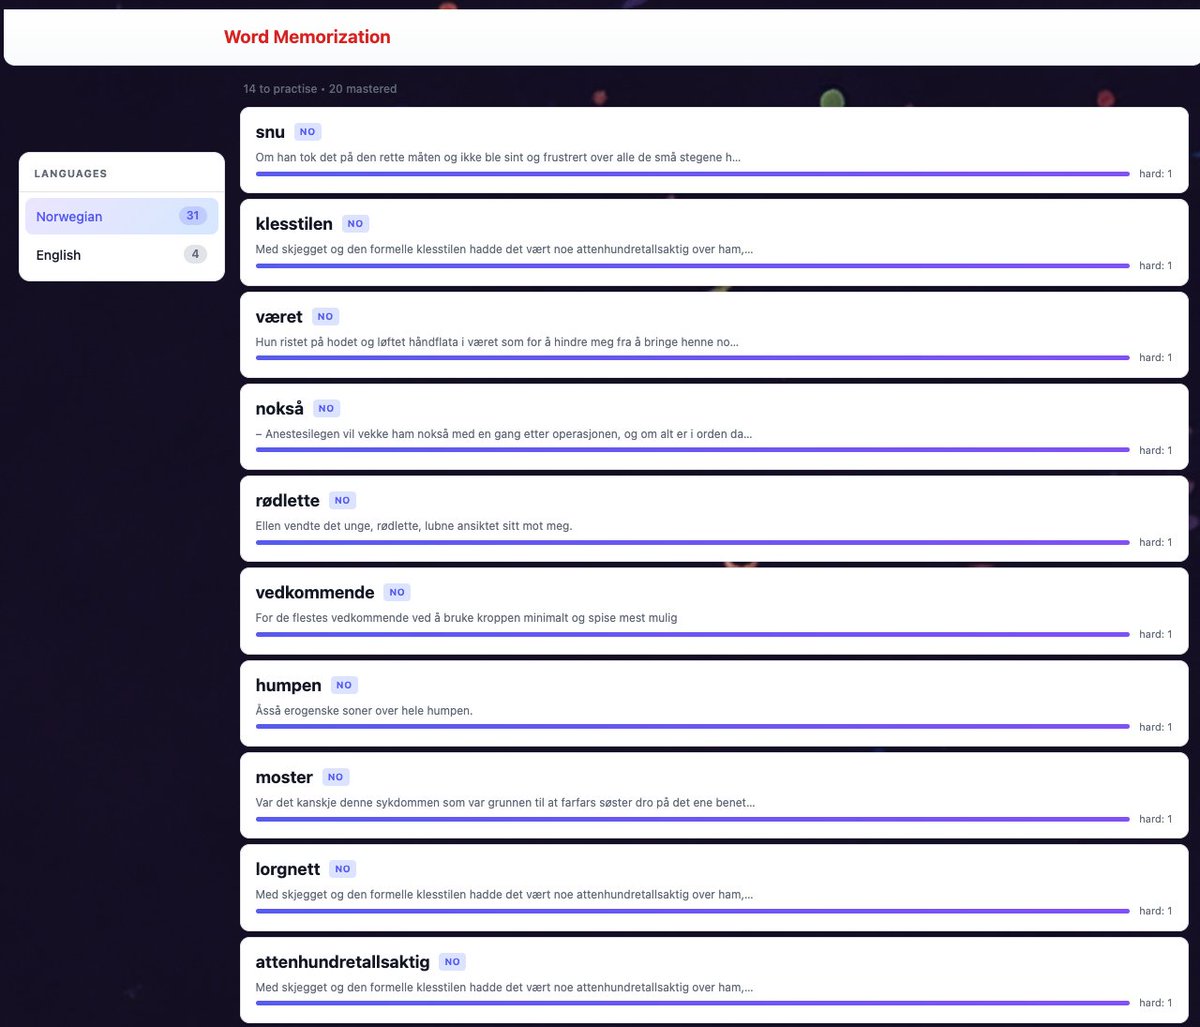The image size is (1200, 1027).
Task: Click the progress bar under 'klesstilen'
Action: pos(692,266)
